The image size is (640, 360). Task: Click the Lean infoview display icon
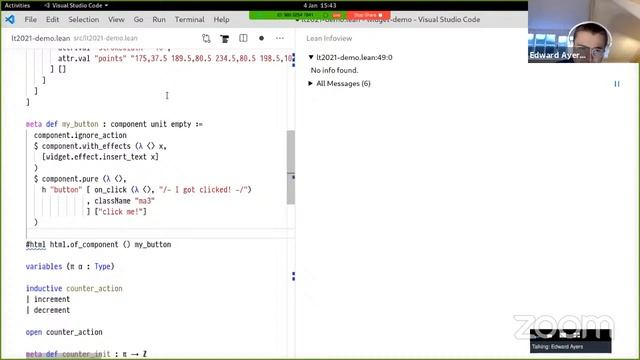pyautogui.click(x=224, y=38)
